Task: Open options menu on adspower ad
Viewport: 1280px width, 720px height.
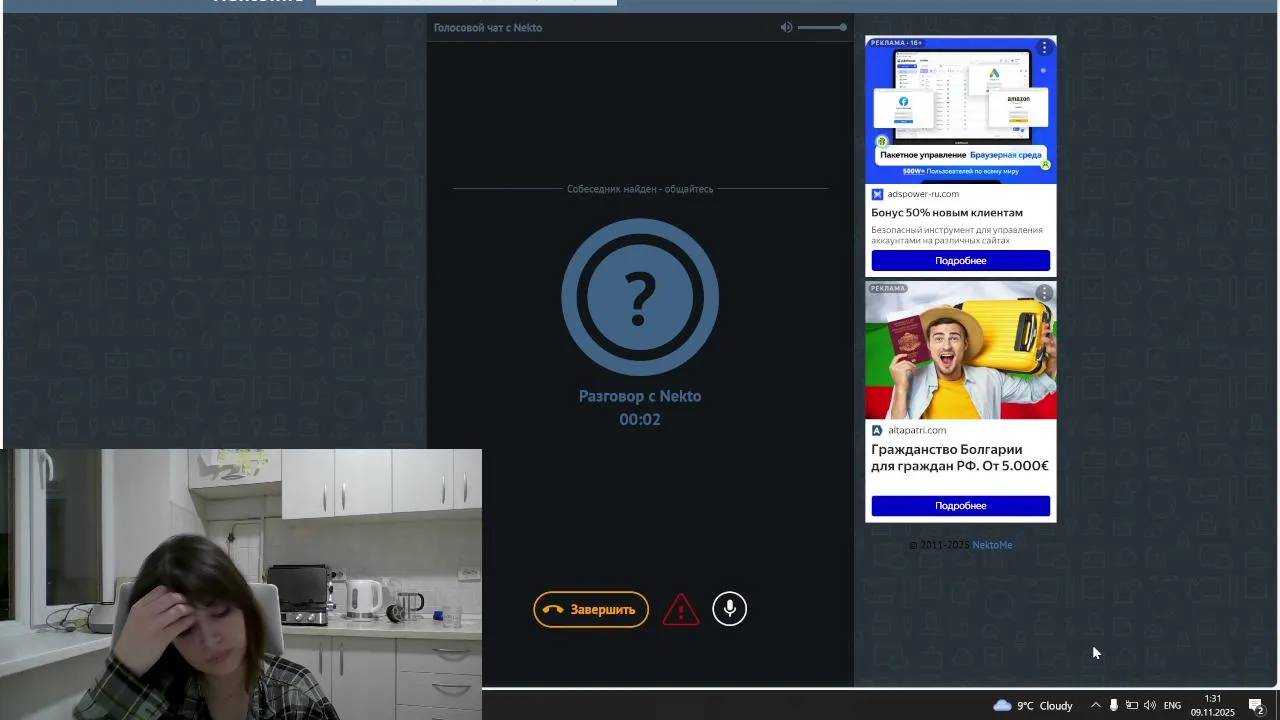Action: pyautogui.click(x=1044, y=47)
